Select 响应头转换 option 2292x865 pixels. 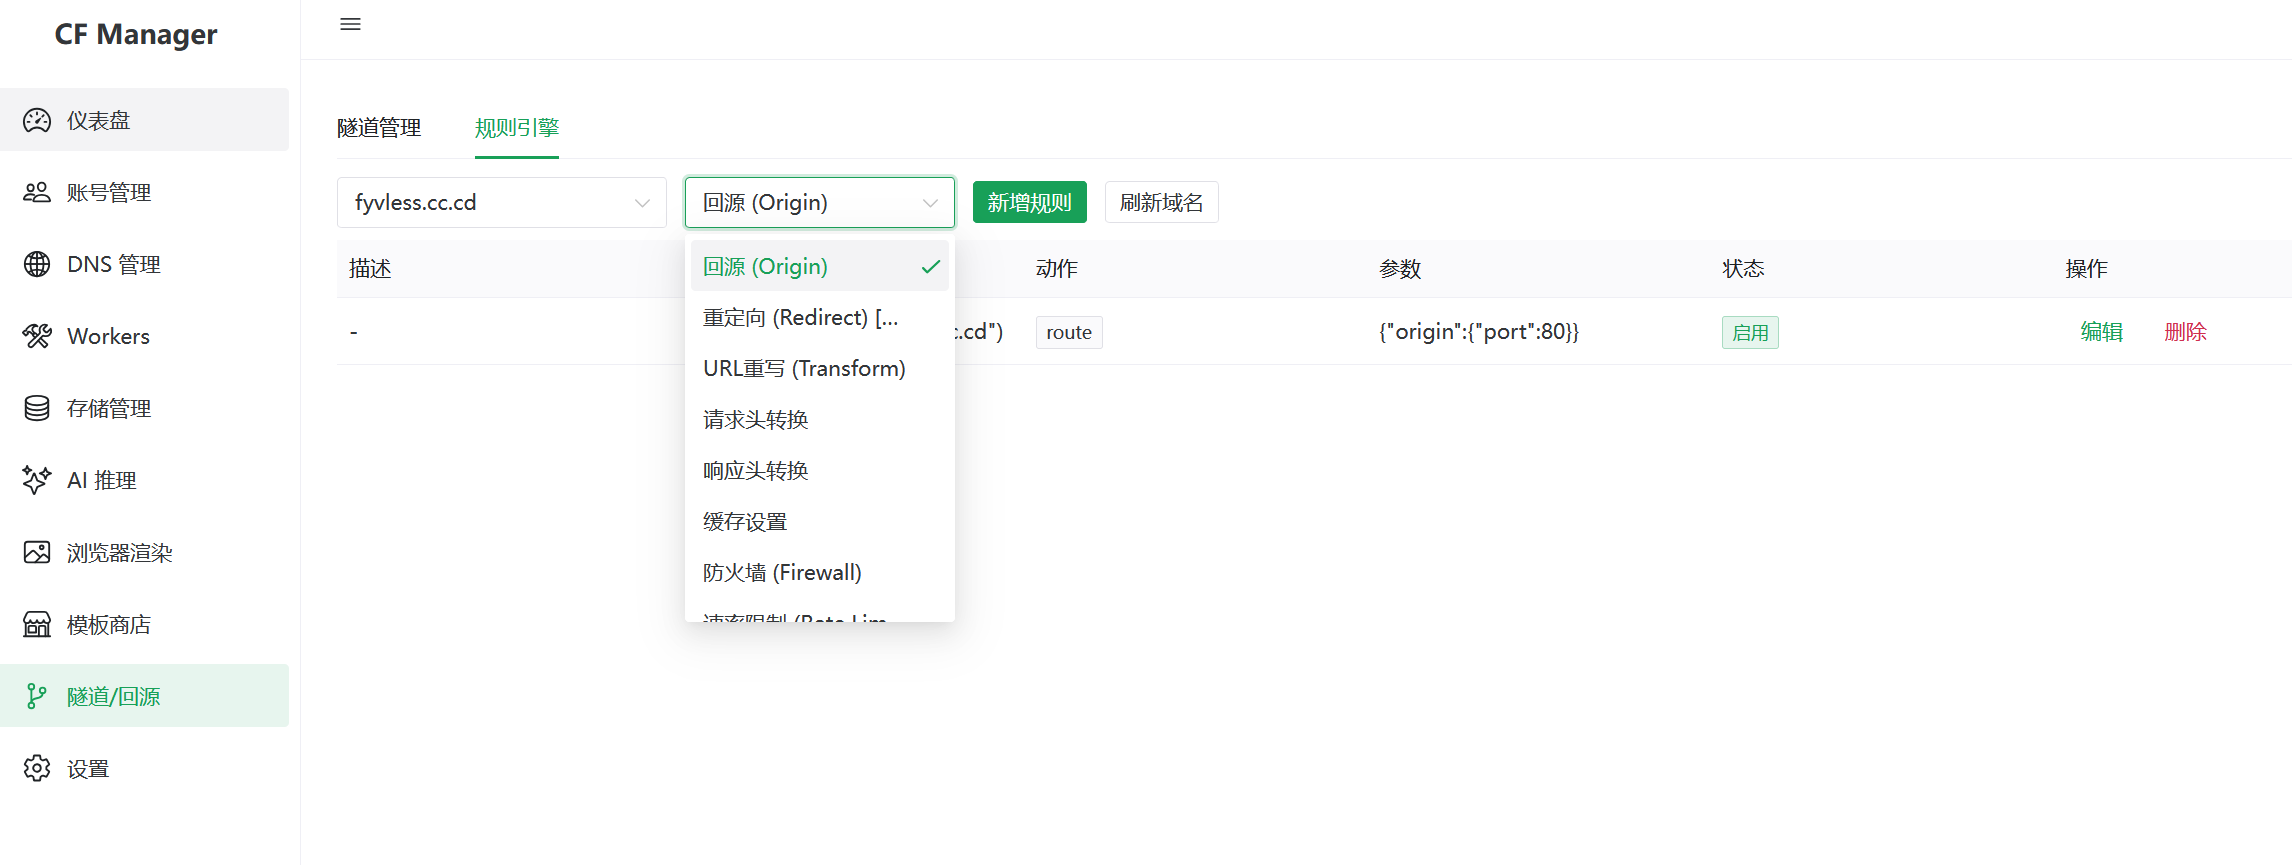click(x=820, y=470)
